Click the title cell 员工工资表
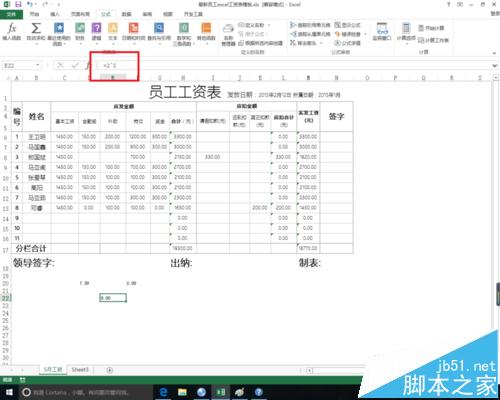Image resolution: width=500 pixels, height=400 pixels. [185, 92]
